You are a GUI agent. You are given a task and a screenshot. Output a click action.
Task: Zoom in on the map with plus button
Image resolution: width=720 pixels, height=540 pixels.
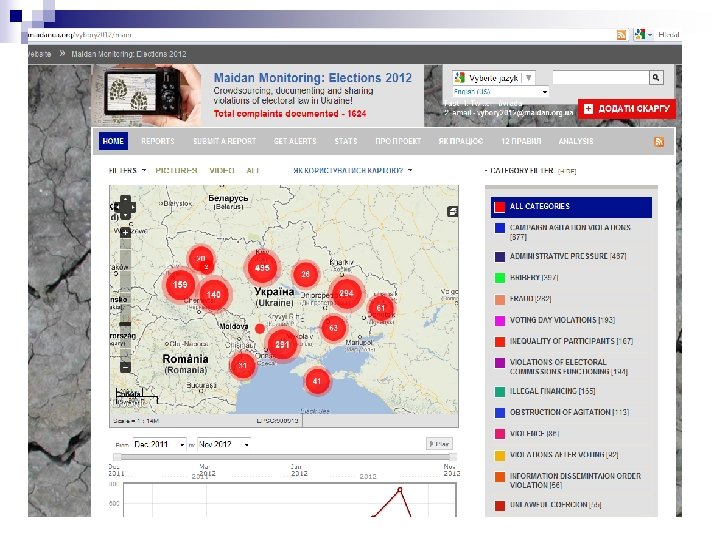(125, 233)
